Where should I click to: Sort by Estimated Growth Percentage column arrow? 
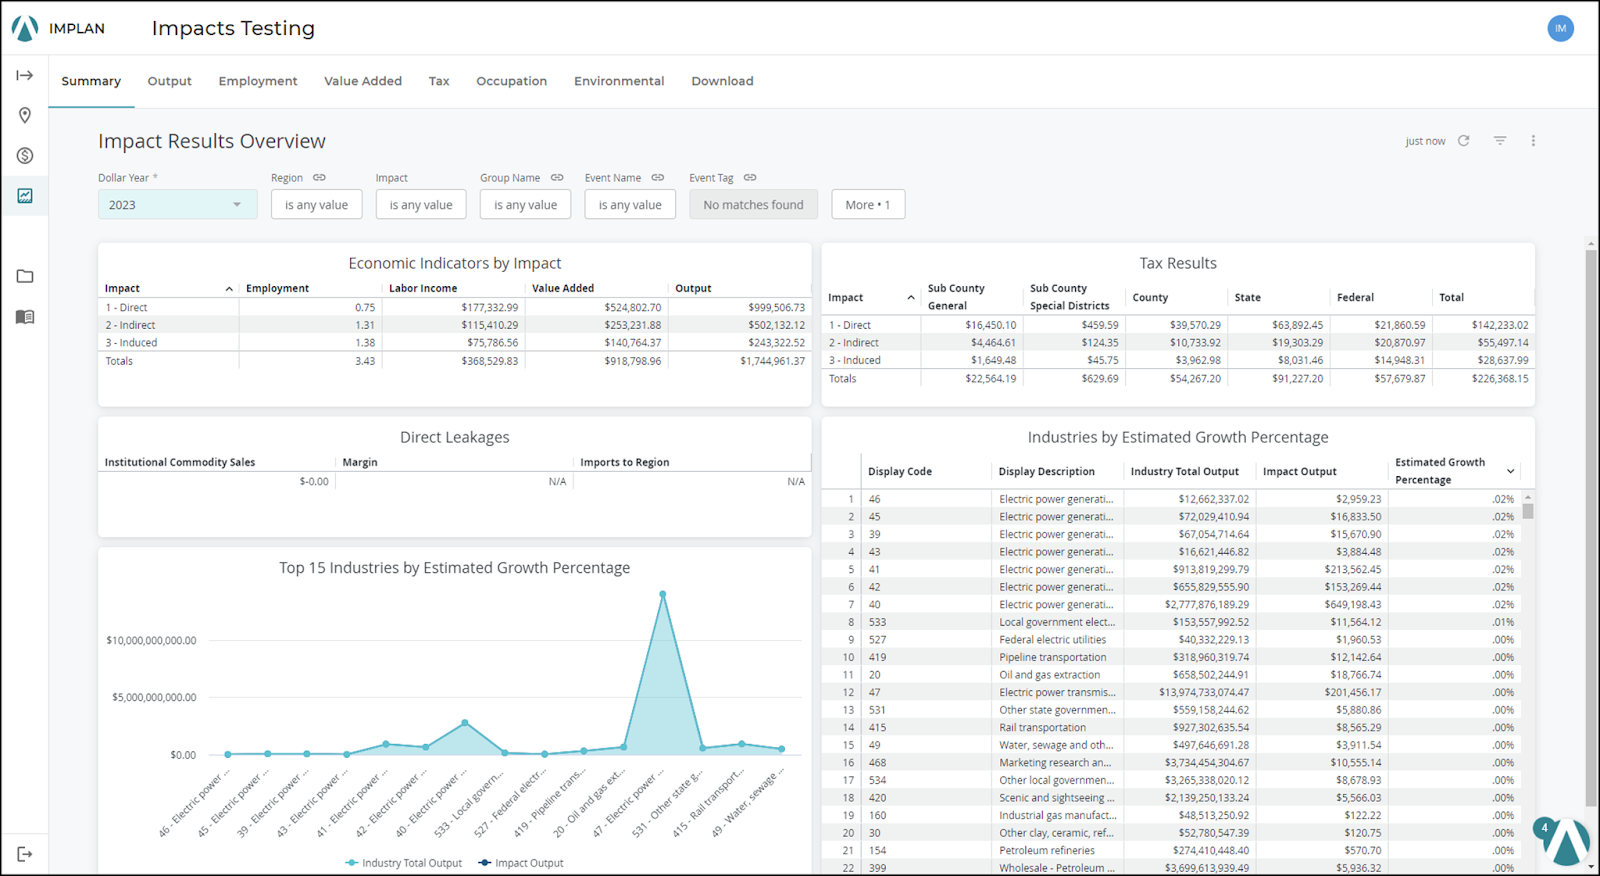[x=1510, y=472]
